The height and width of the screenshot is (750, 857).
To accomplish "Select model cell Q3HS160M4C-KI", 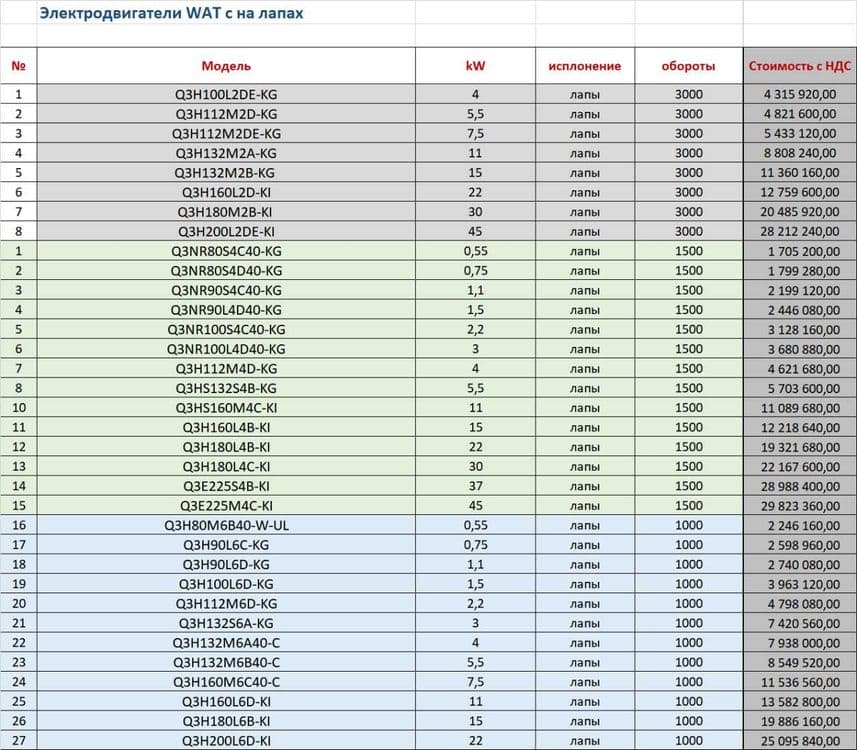I will point(226,408).
